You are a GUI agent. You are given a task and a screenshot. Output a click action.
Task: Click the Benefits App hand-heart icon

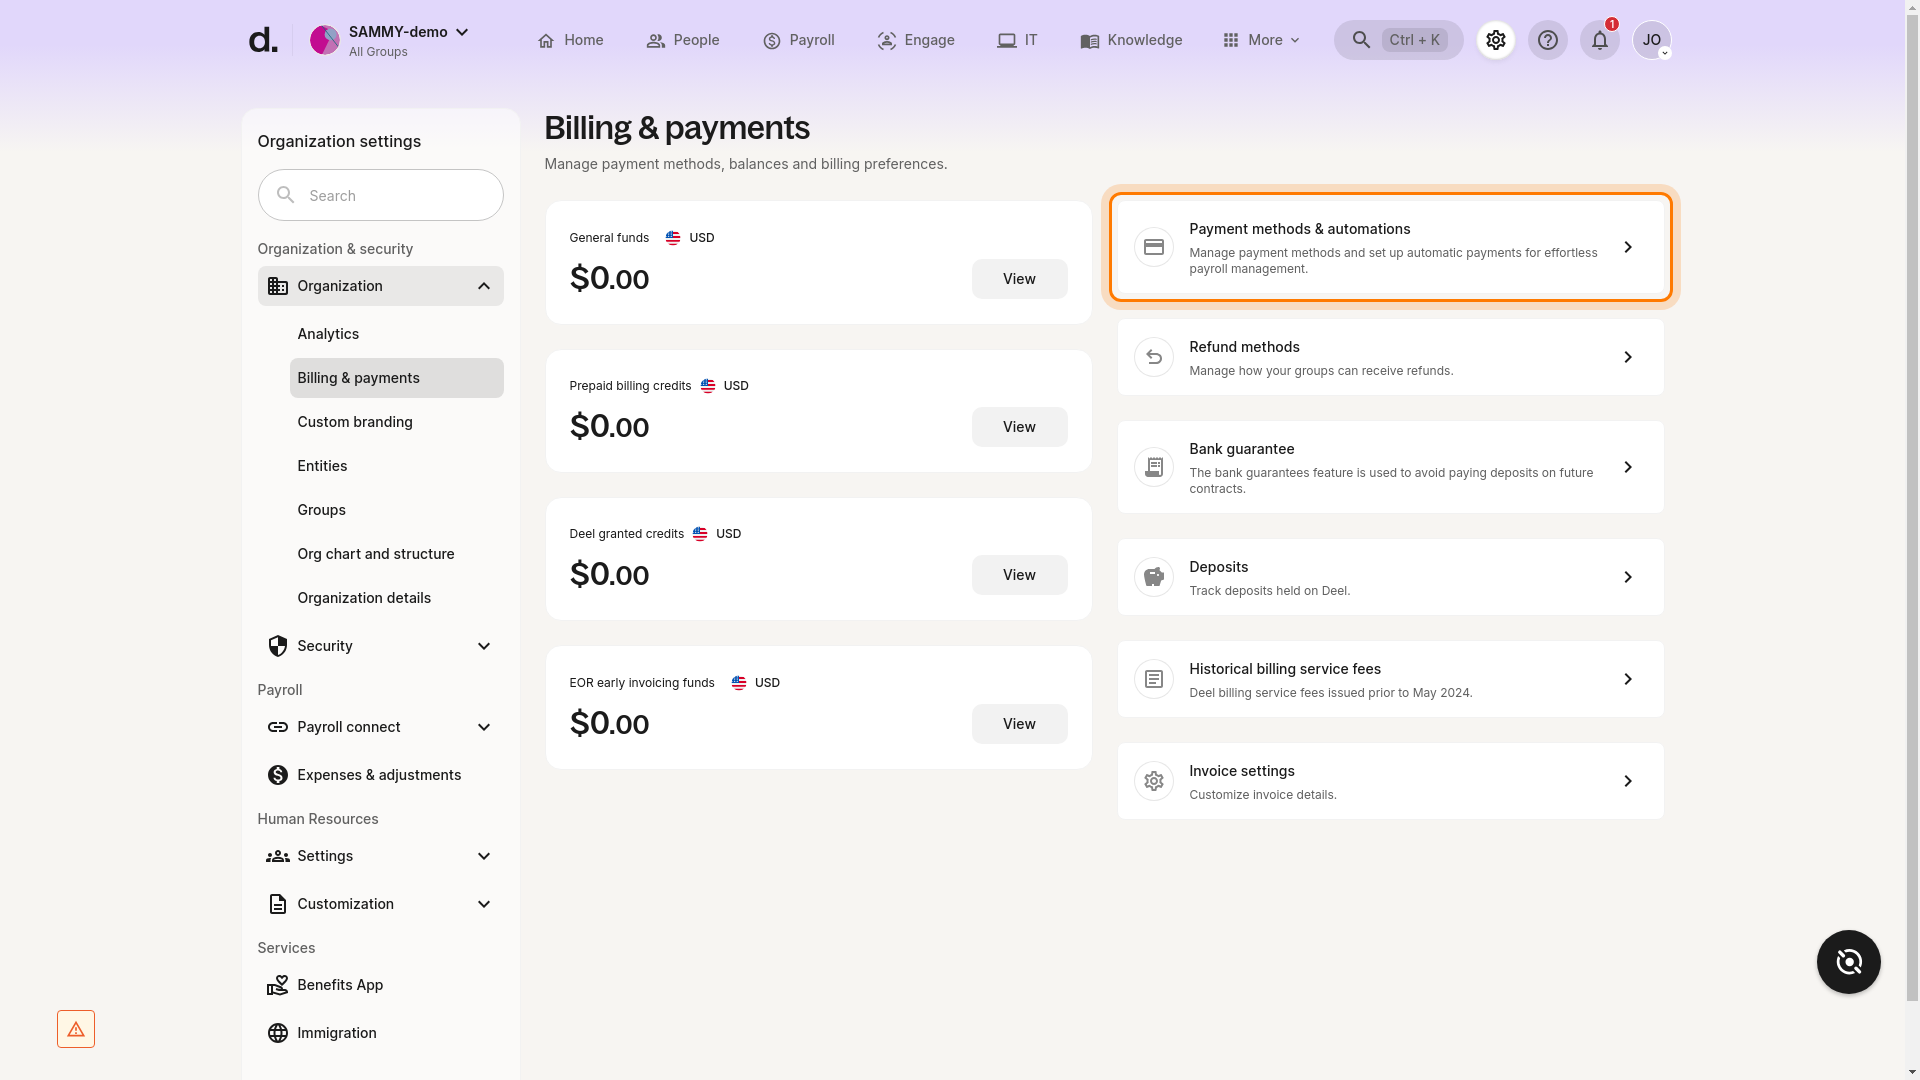[278, 985]
